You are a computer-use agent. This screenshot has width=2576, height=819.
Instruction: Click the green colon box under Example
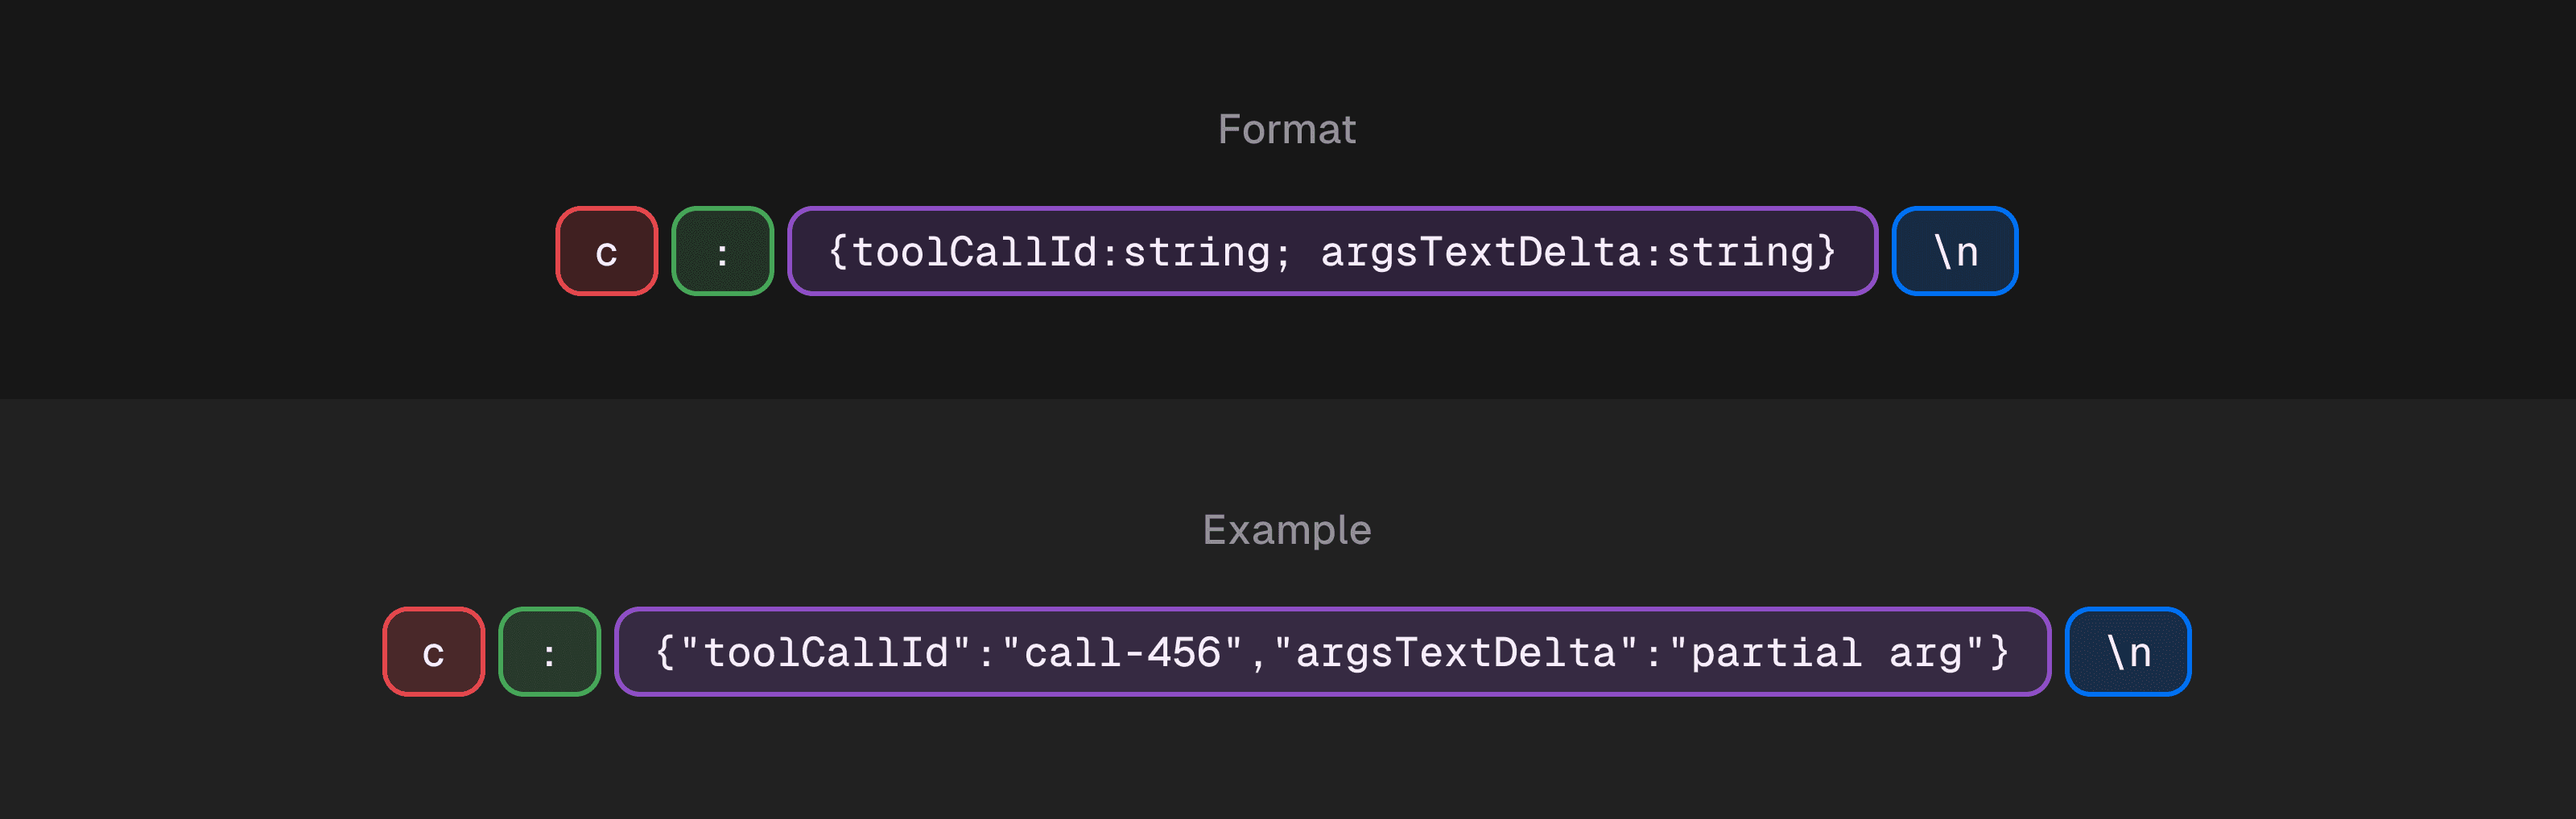(549, 652)
